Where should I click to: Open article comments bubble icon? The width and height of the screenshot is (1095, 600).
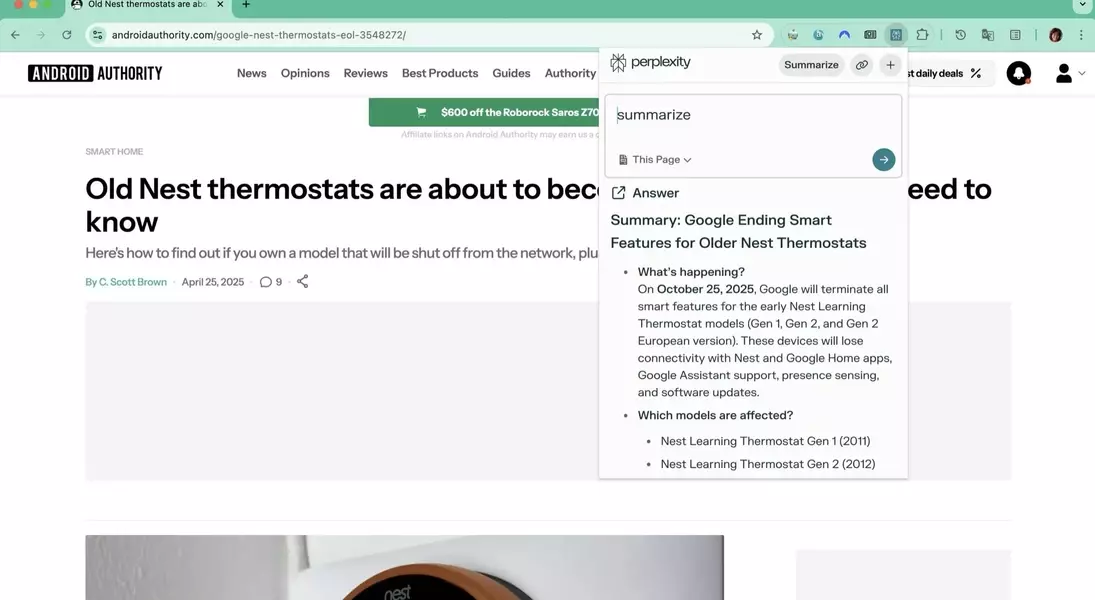pyautogui.click(x=265, y=282)
